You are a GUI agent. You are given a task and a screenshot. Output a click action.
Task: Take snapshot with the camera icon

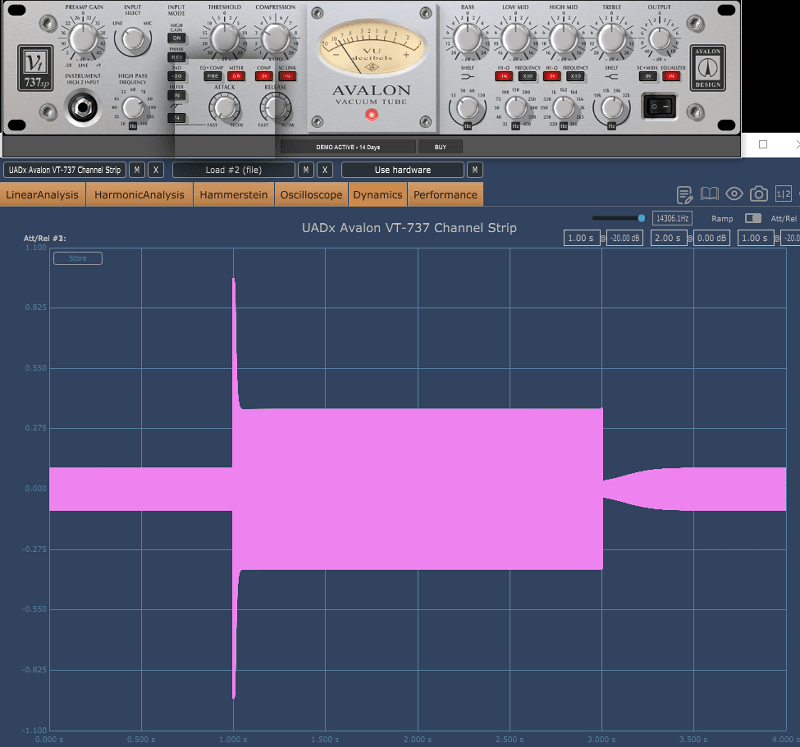point(759,194)
